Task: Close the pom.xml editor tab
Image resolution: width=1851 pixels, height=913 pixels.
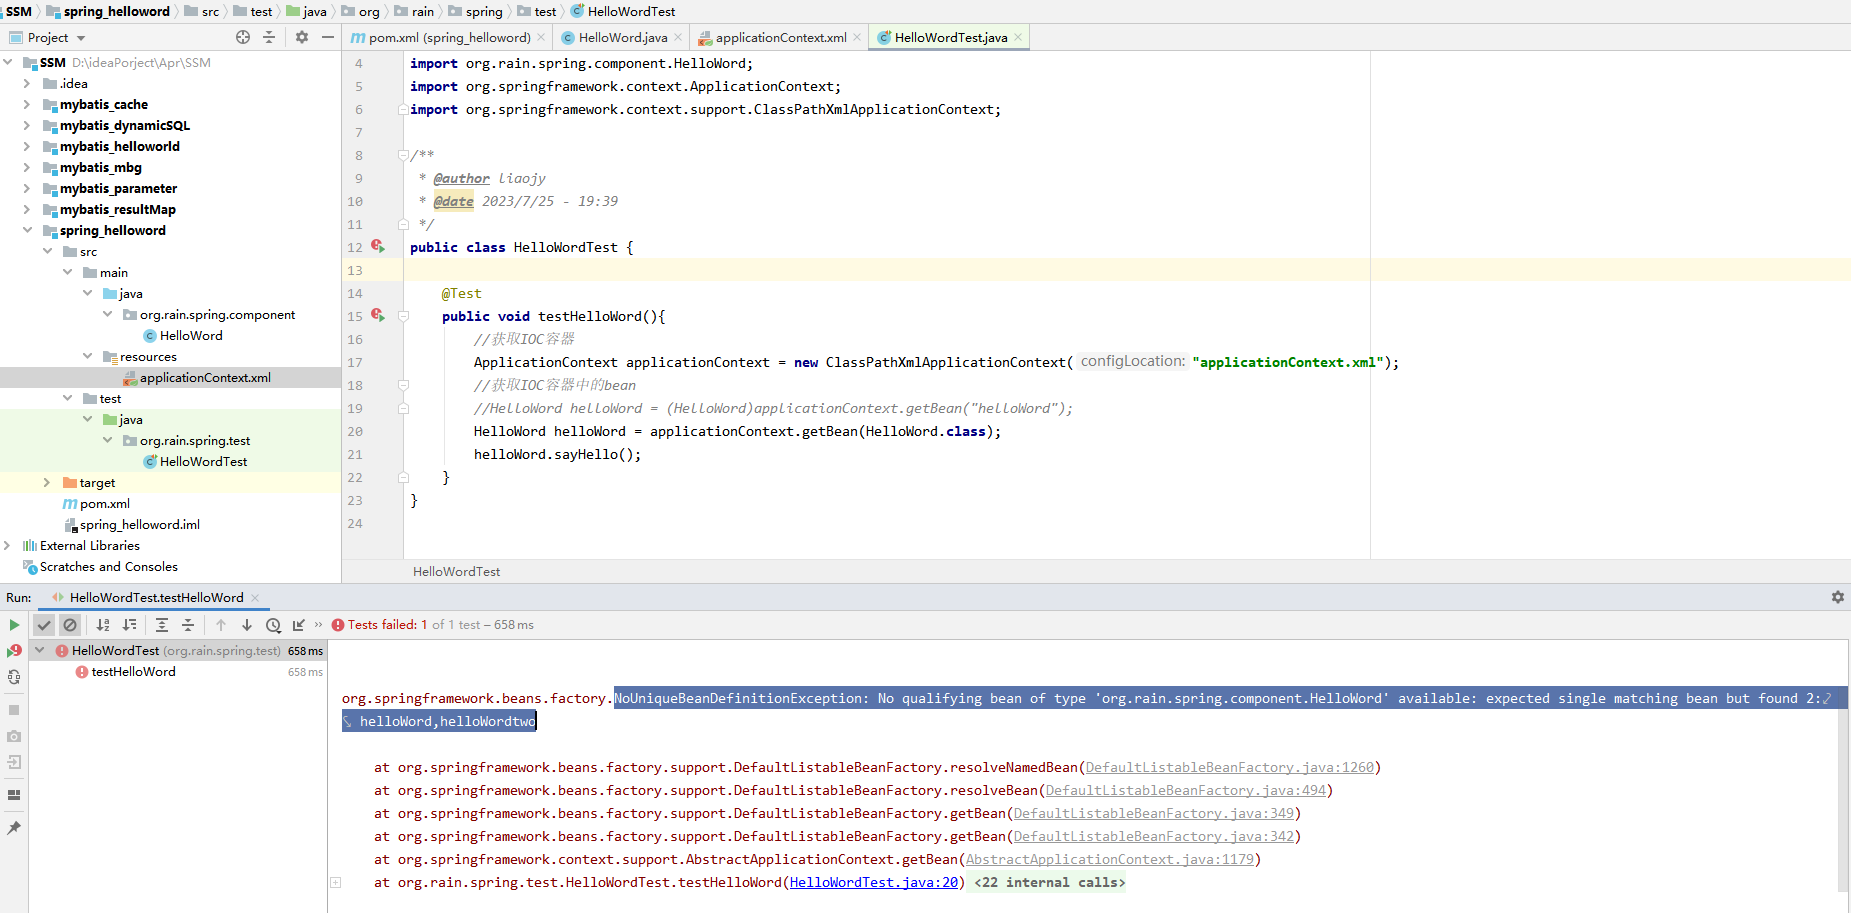Action: [541, 37]
